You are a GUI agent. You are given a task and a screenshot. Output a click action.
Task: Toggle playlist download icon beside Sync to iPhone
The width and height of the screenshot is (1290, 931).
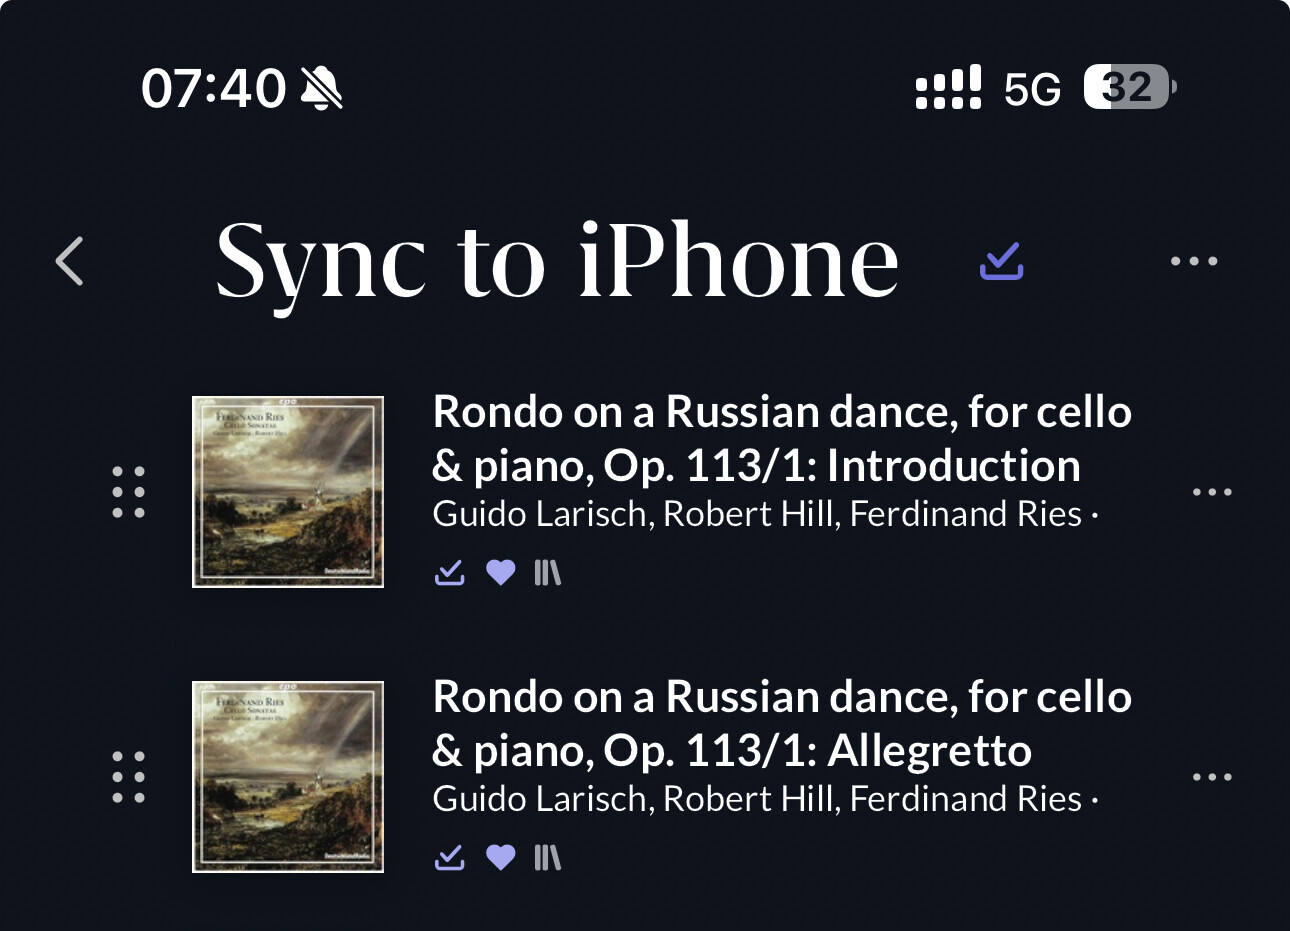click(1001, 261)
